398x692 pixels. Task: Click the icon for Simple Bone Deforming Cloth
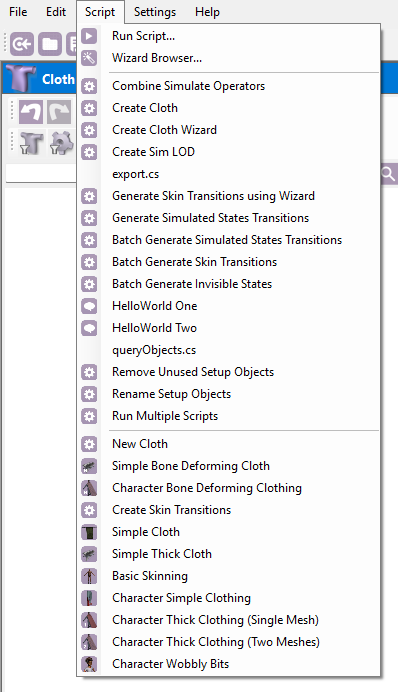pos(89,466)
